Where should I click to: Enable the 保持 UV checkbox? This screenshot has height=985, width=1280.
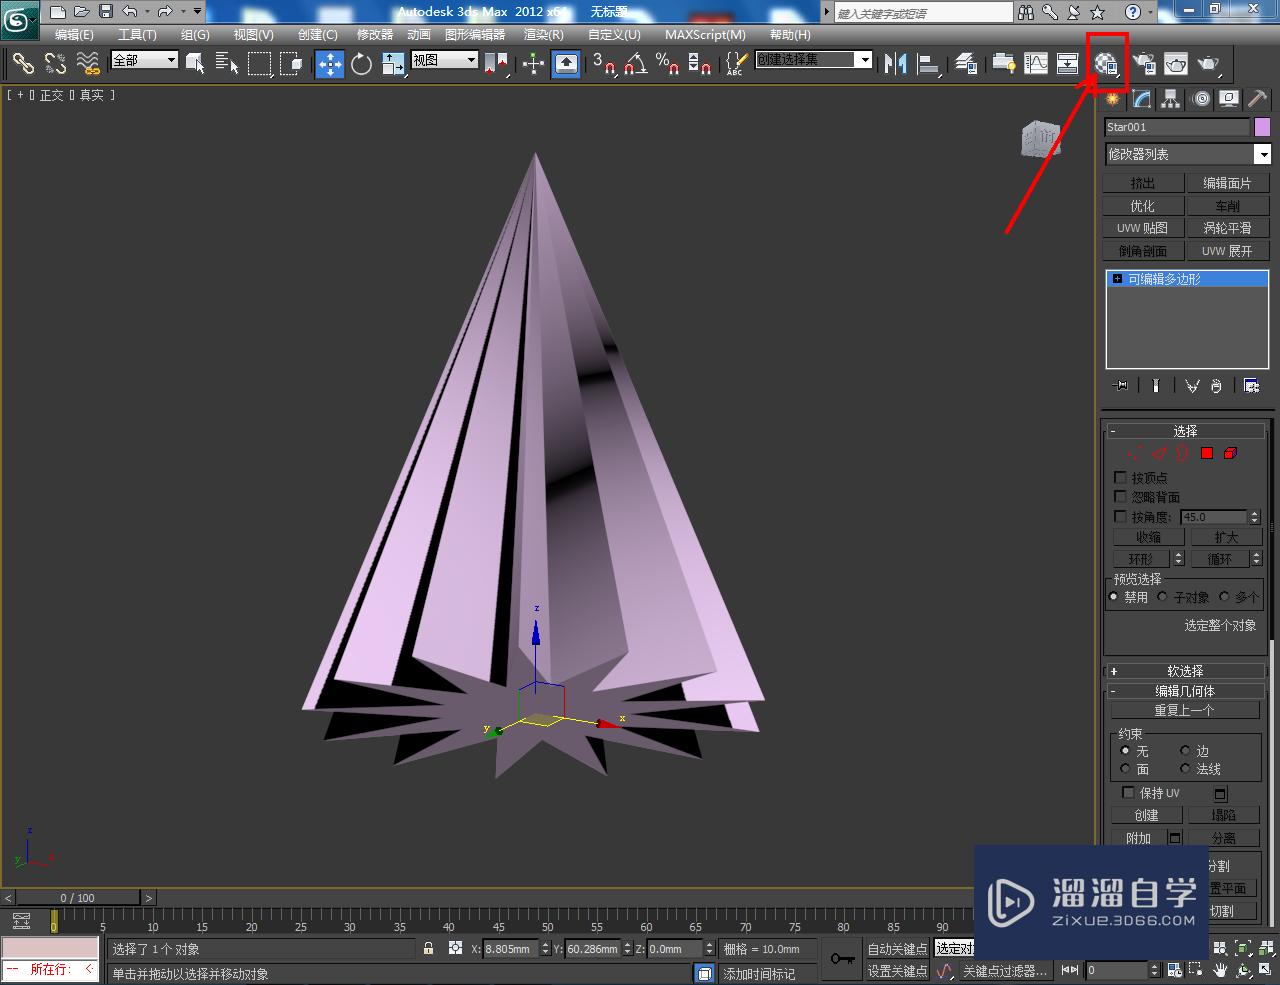click(1128, 793)
